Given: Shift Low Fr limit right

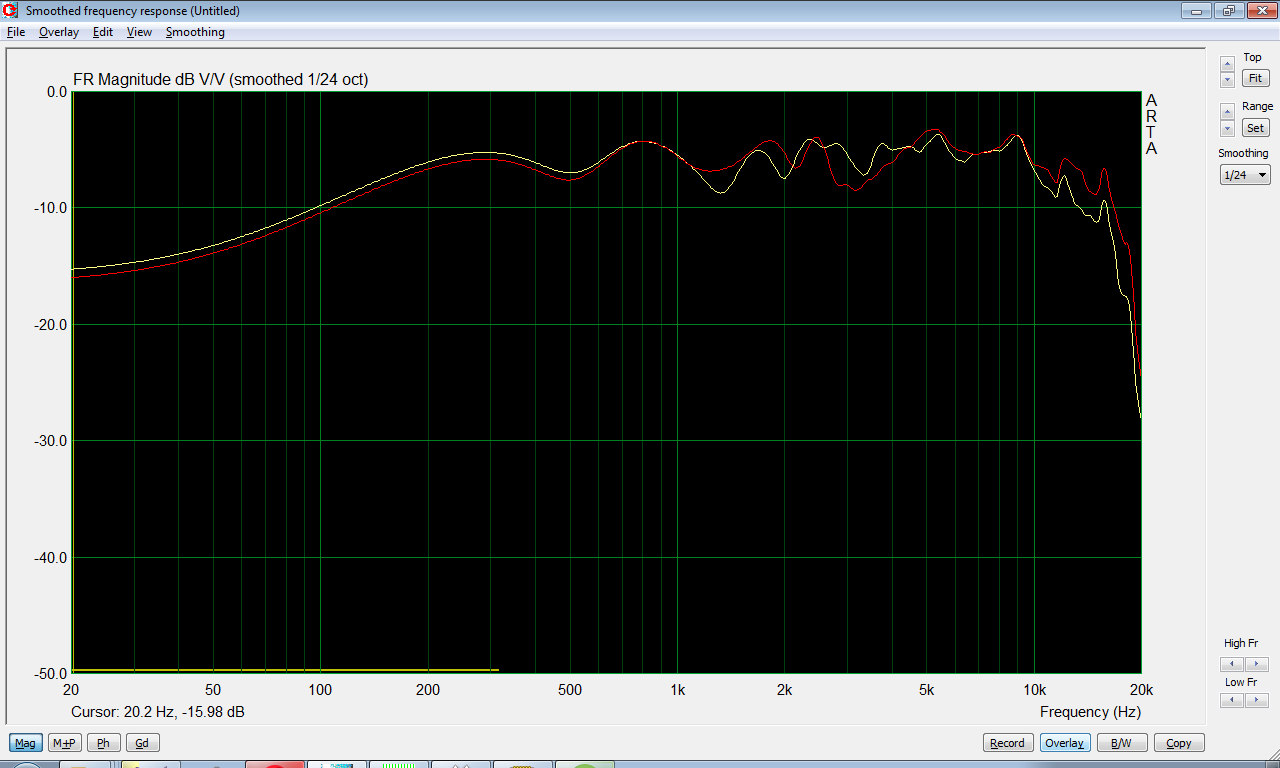Looking at the screenshot, I should click(1257, 700).
